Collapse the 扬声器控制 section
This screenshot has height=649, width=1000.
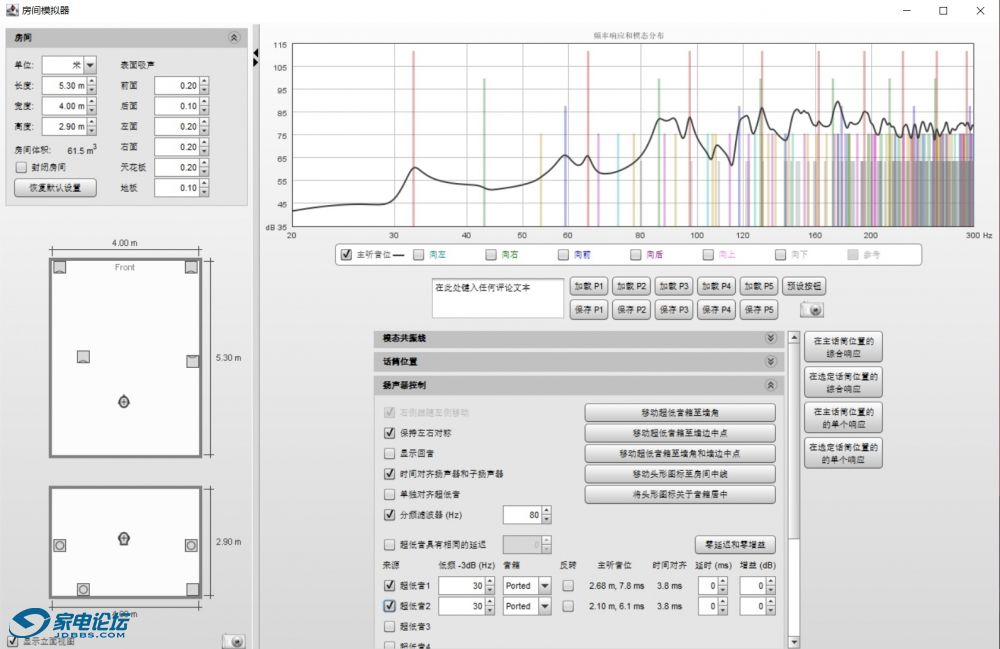coord(770,385)
